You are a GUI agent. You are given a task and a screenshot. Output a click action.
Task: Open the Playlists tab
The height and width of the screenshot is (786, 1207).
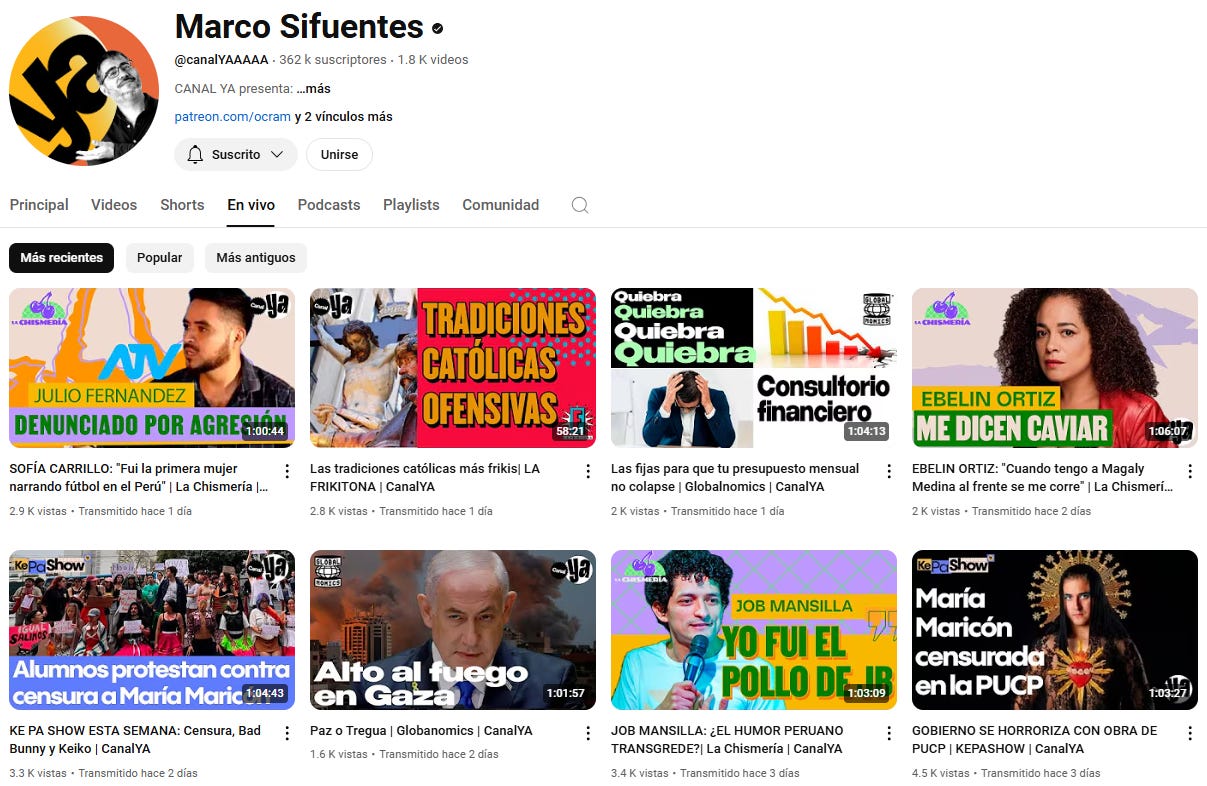click(x=411, y=205)
